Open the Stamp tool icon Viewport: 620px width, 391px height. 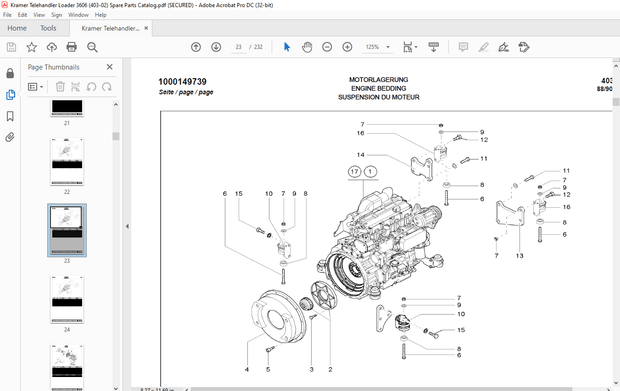click(524, 47)
